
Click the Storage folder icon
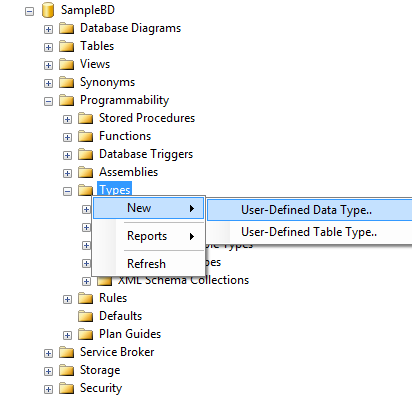[x=66, y=370]
